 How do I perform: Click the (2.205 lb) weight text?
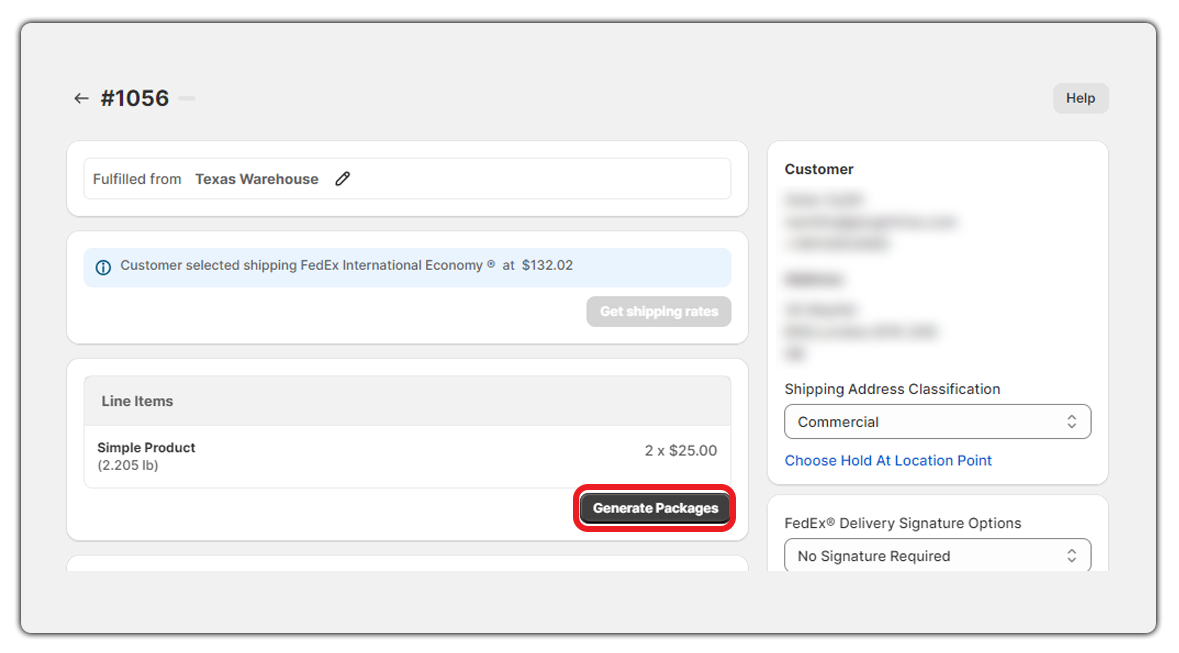[x=128, y=466]
